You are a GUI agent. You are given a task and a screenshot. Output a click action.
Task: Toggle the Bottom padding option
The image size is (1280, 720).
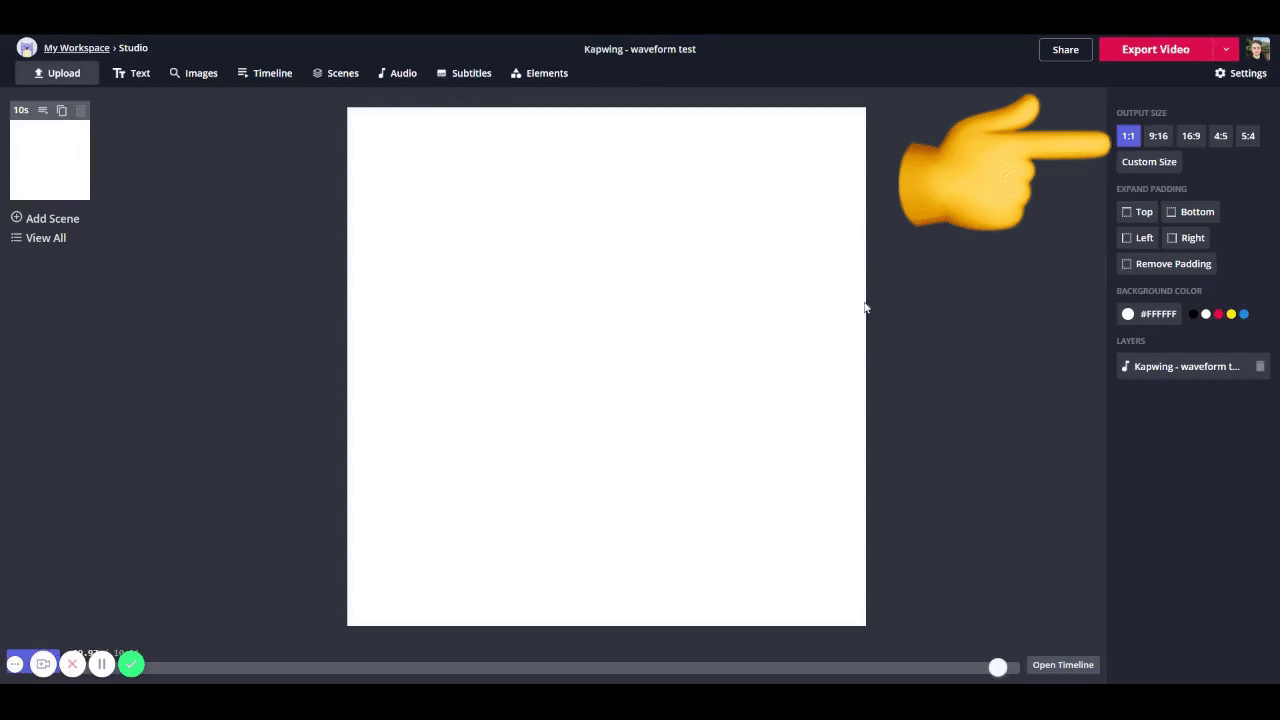click(x=1172, y=212)
